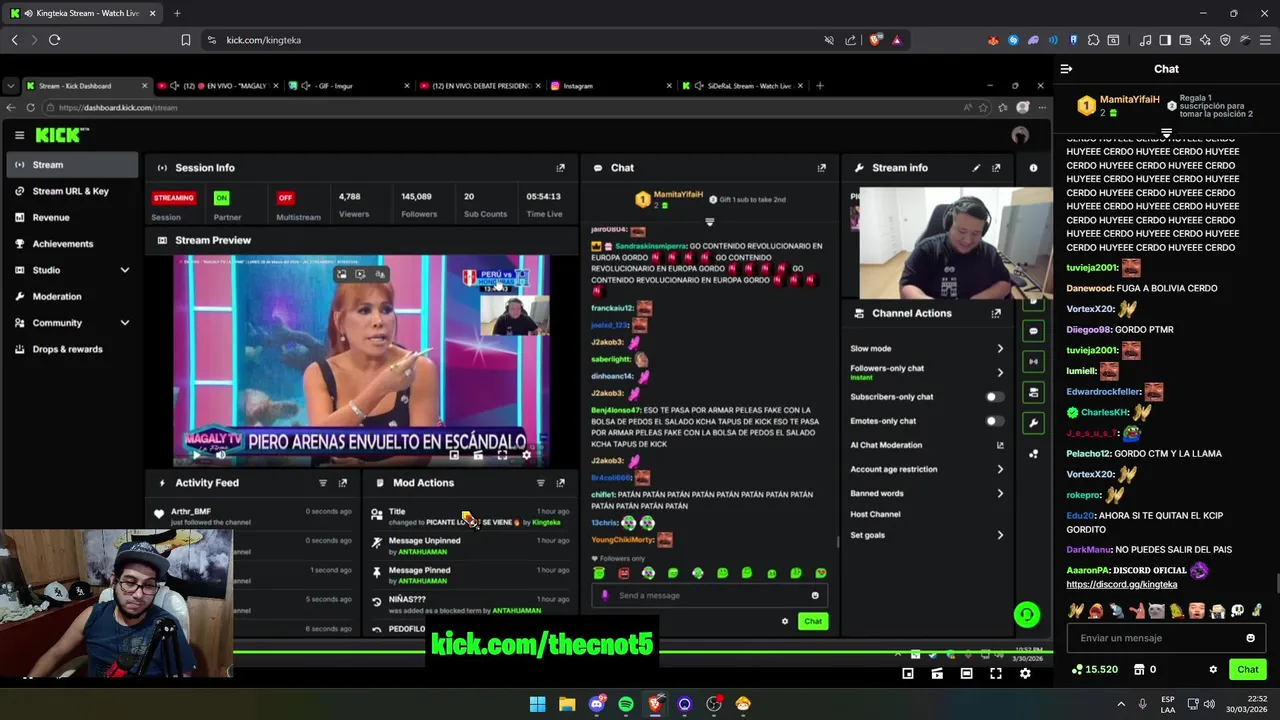Show hidden system tray icons

(1120, 704)
